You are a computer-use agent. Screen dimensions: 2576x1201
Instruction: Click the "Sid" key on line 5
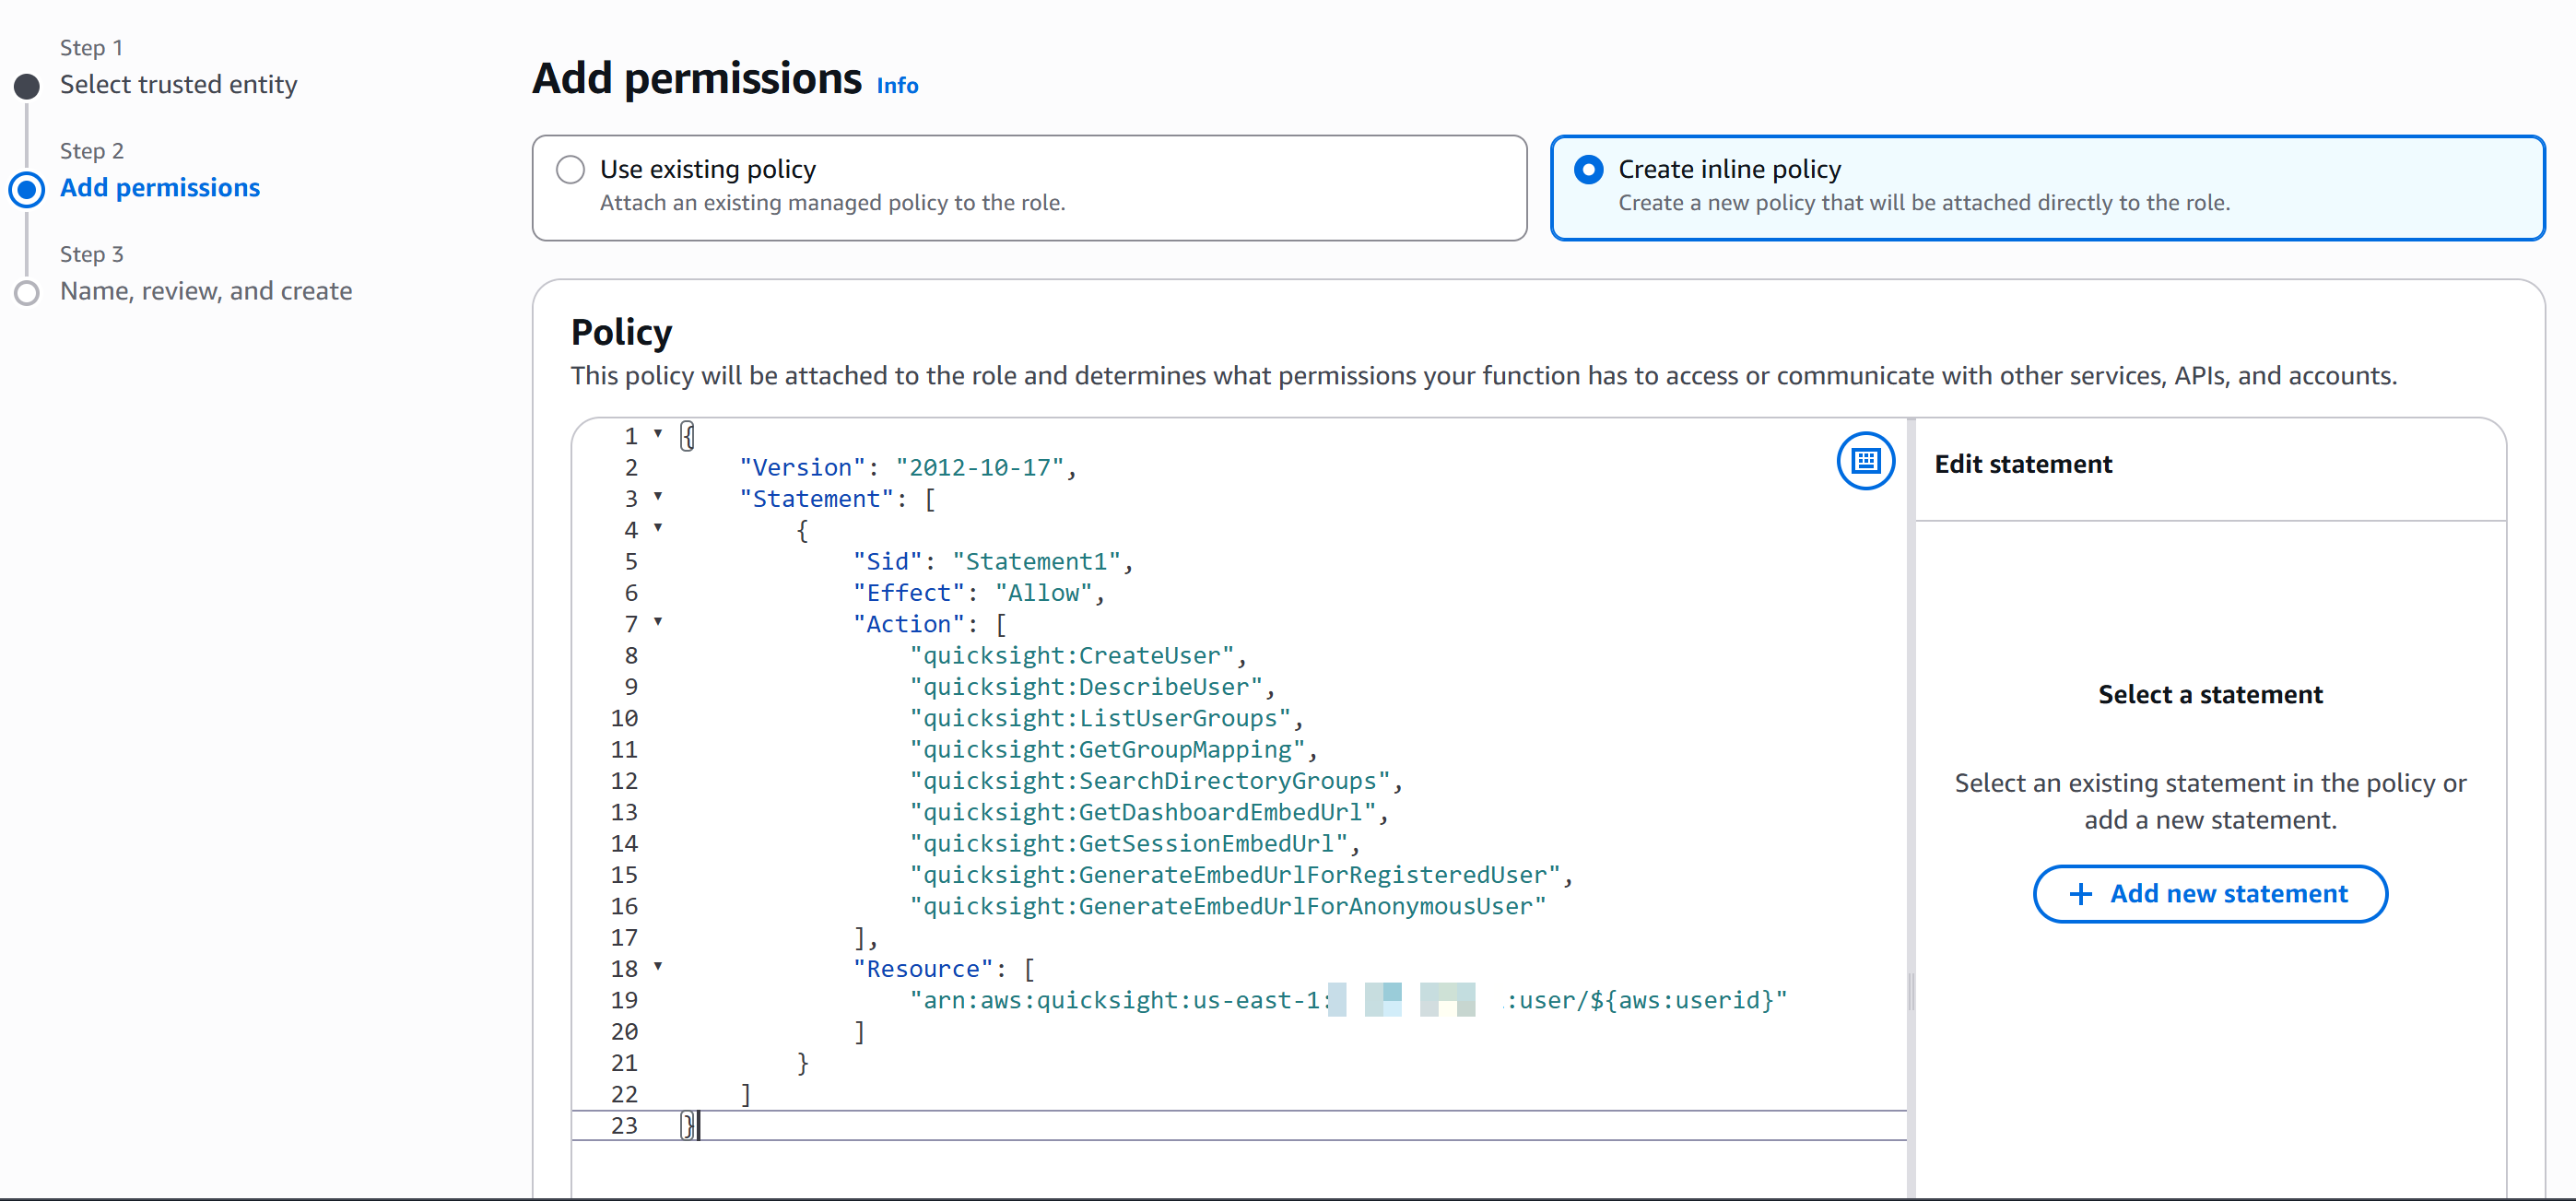pos(887,561)
